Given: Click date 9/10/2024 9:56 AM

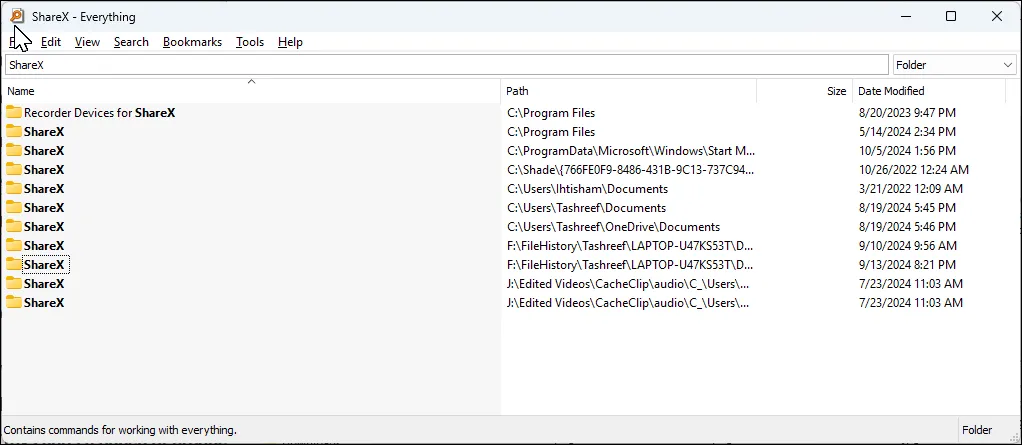Looking at the screenshot, I should click(x=908, y=246).
